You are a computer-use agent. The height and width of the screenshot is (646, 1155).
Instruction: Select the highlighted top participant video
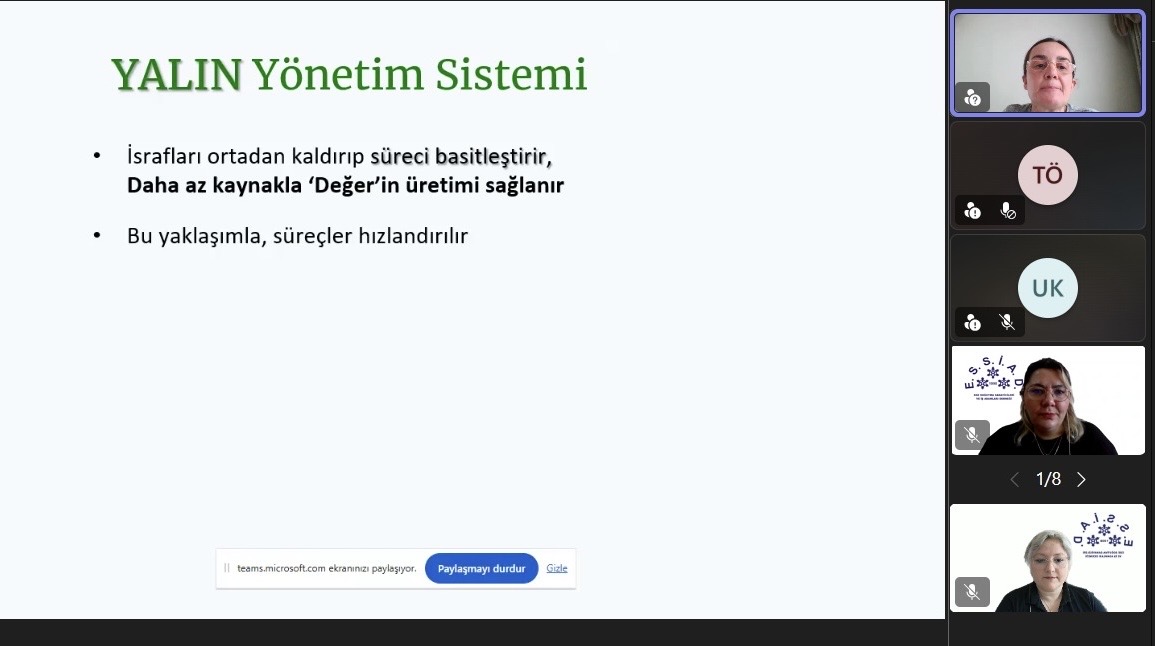point(1047,60)
